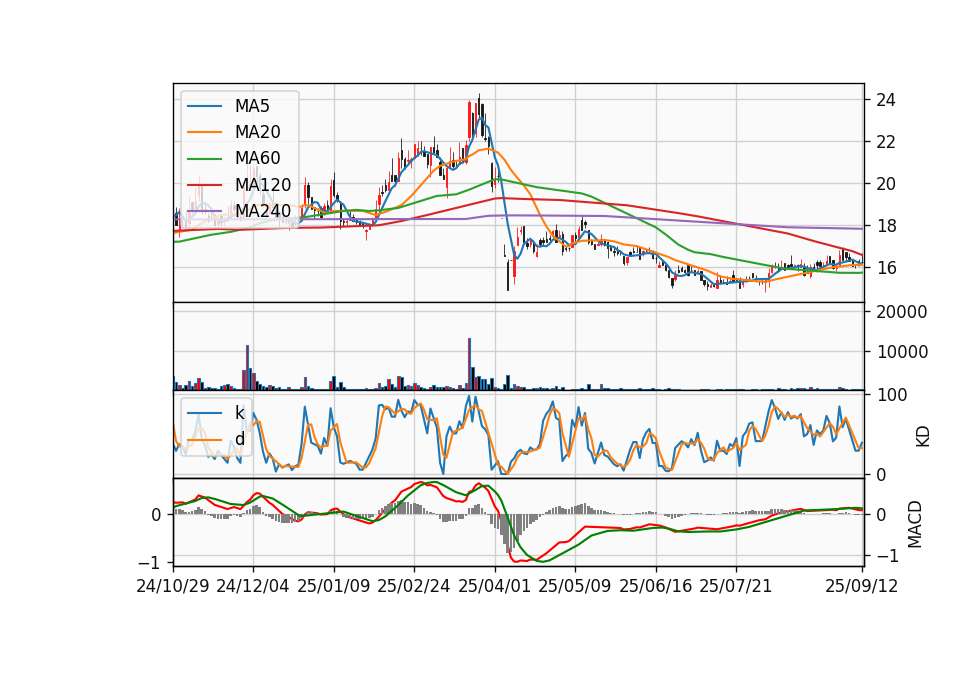This screenshot has width=960, height=690.
Task: Click the KD axis label
Action: tap(922, 437)
